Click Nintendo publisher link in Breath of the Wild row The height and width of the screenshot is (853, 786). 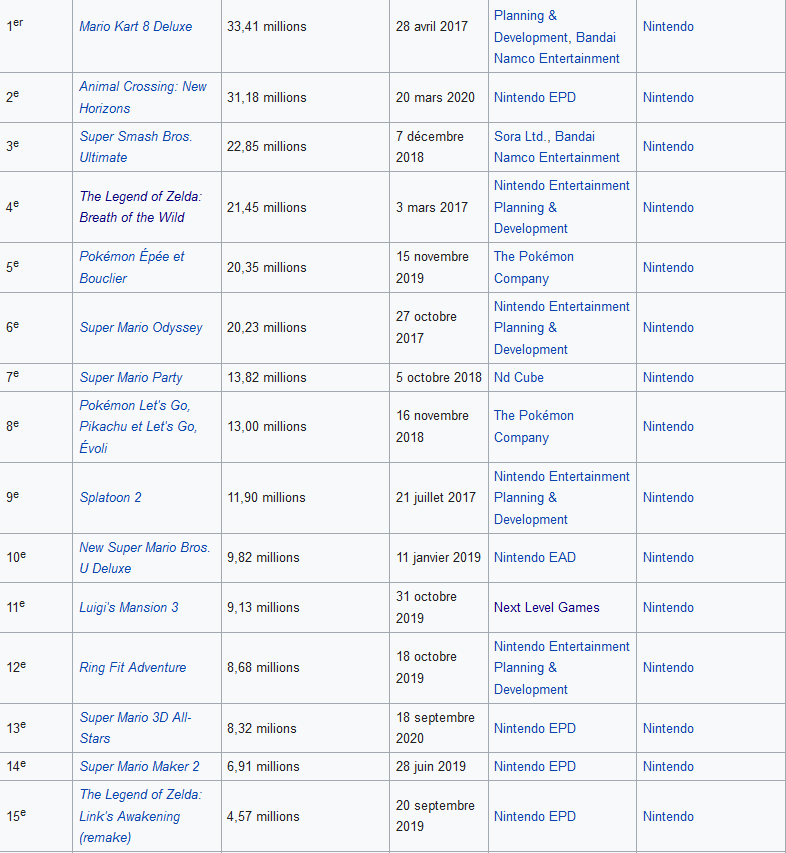668,207
